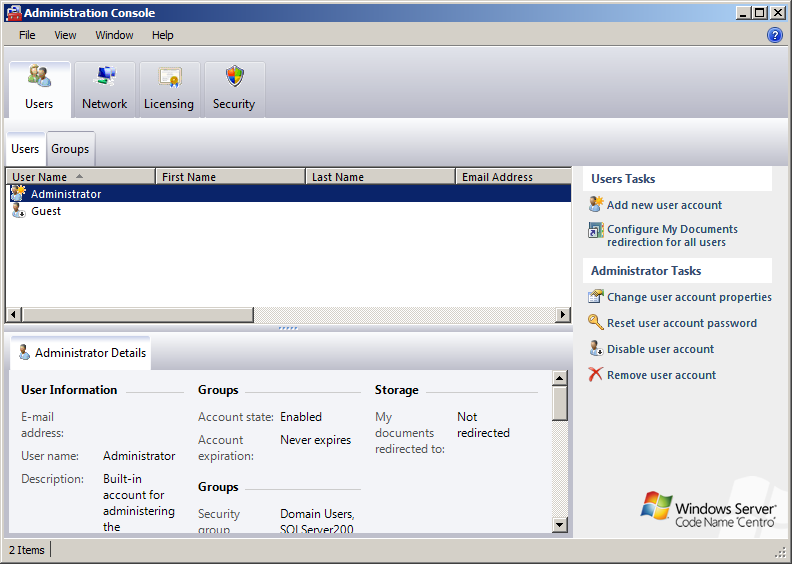The width and height of the screenshot is (792, 564).
Task: Click the details pane vertical scrollbar thumb
Action: point(560,403)
